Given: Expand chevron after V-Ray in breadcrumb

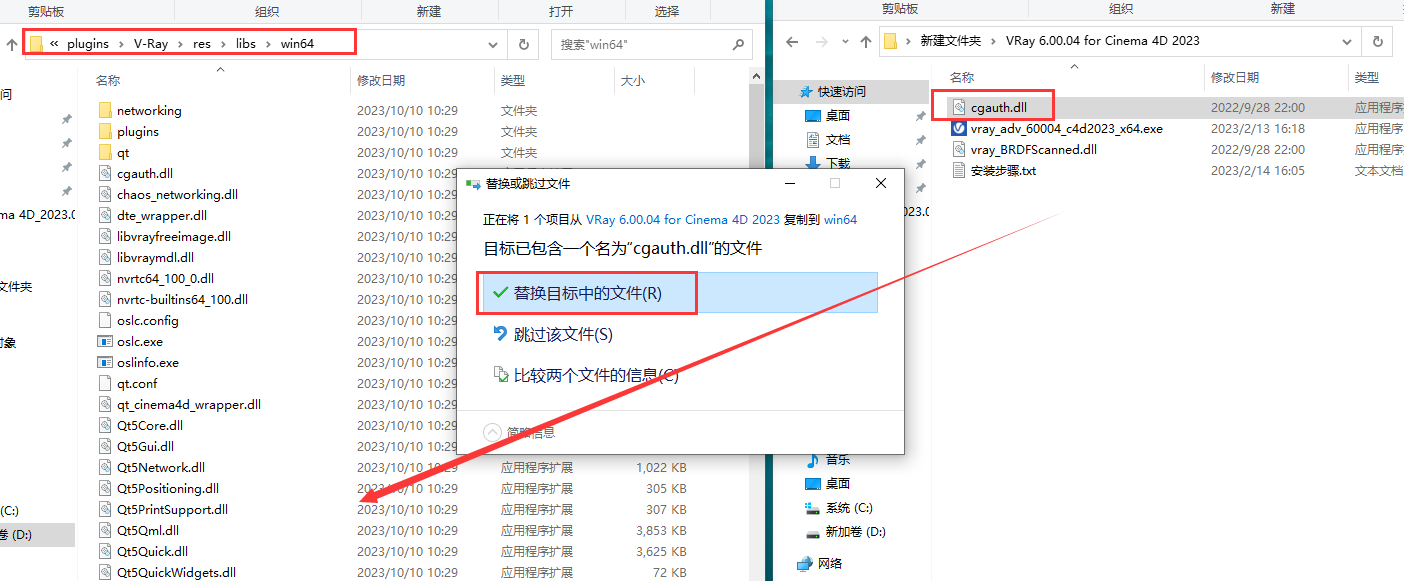Looking at the screenshot, I should [x=181, y=44].
